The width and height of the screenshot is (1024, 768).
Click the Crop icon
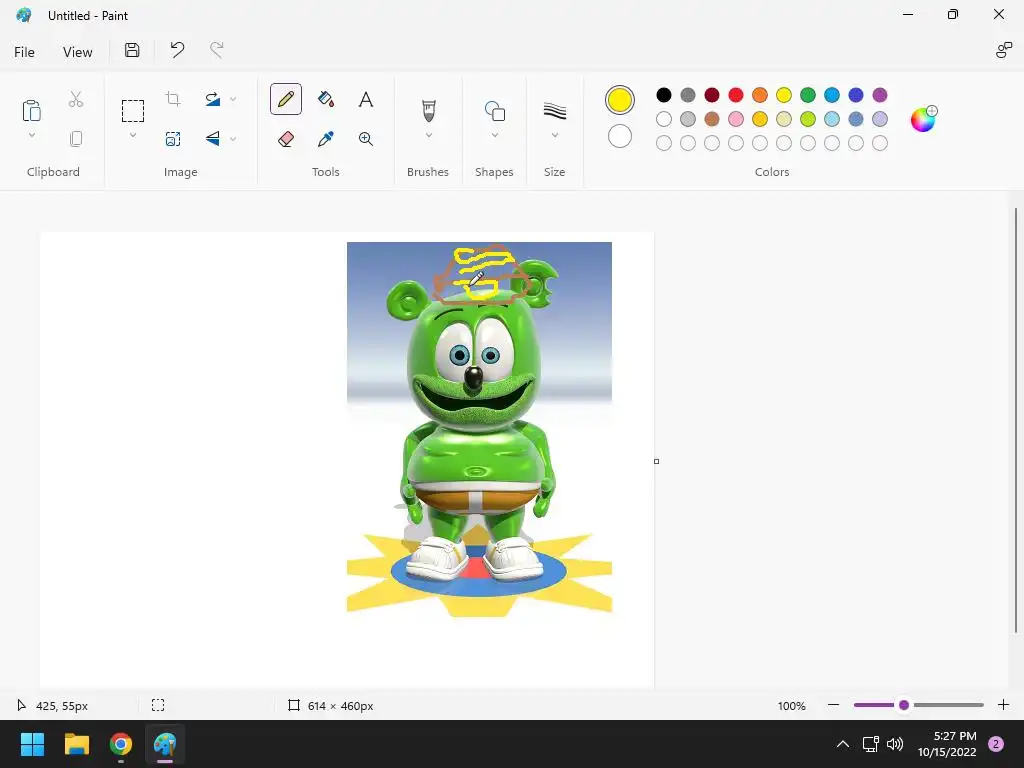tap(173, 99)
